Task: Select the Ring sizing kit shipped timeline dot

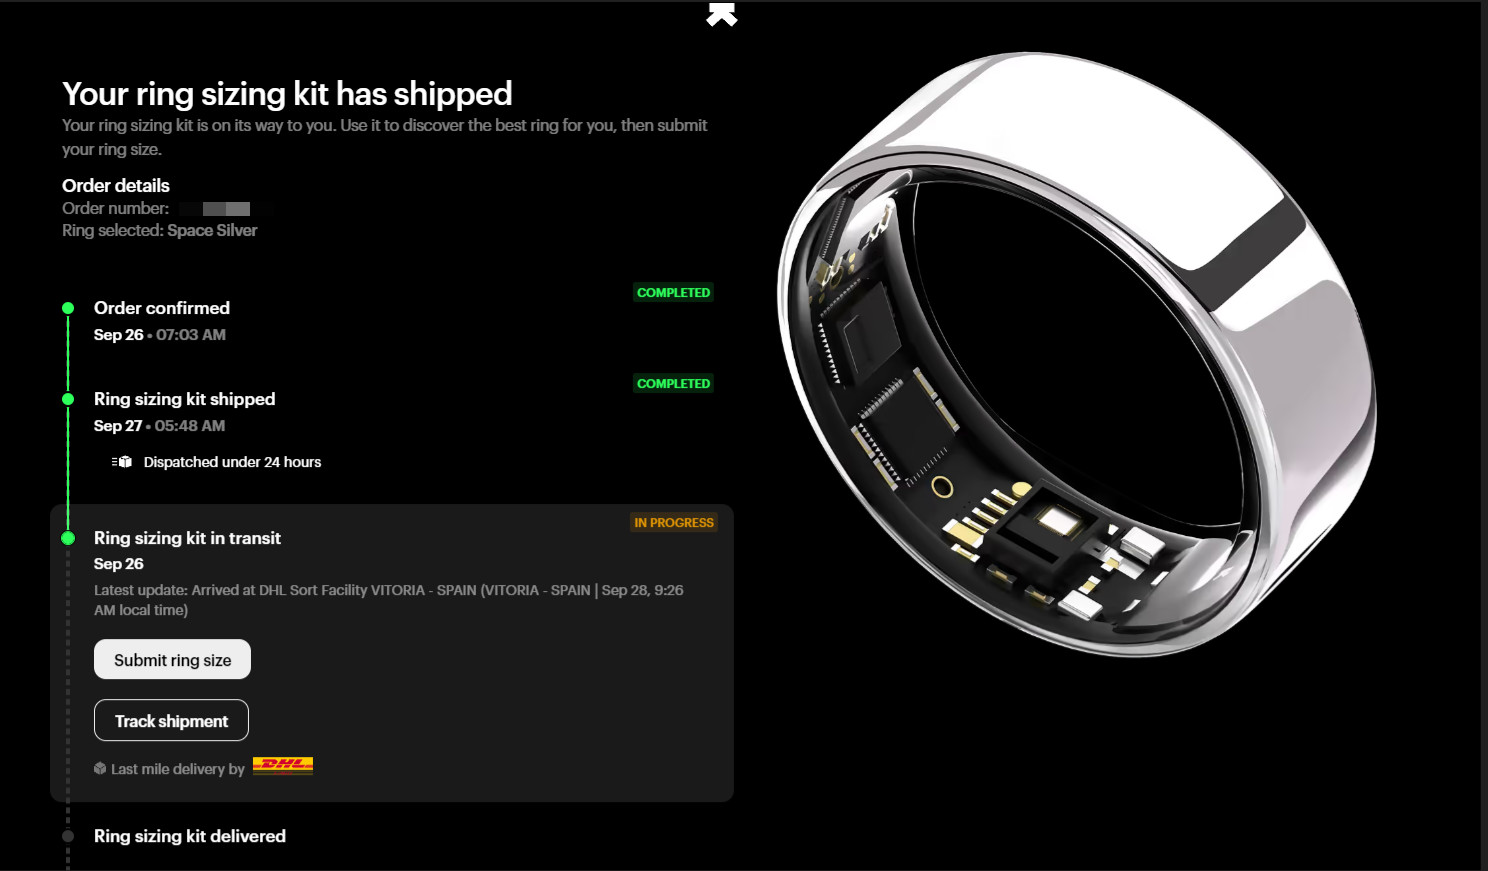Action: pos(68,399)
